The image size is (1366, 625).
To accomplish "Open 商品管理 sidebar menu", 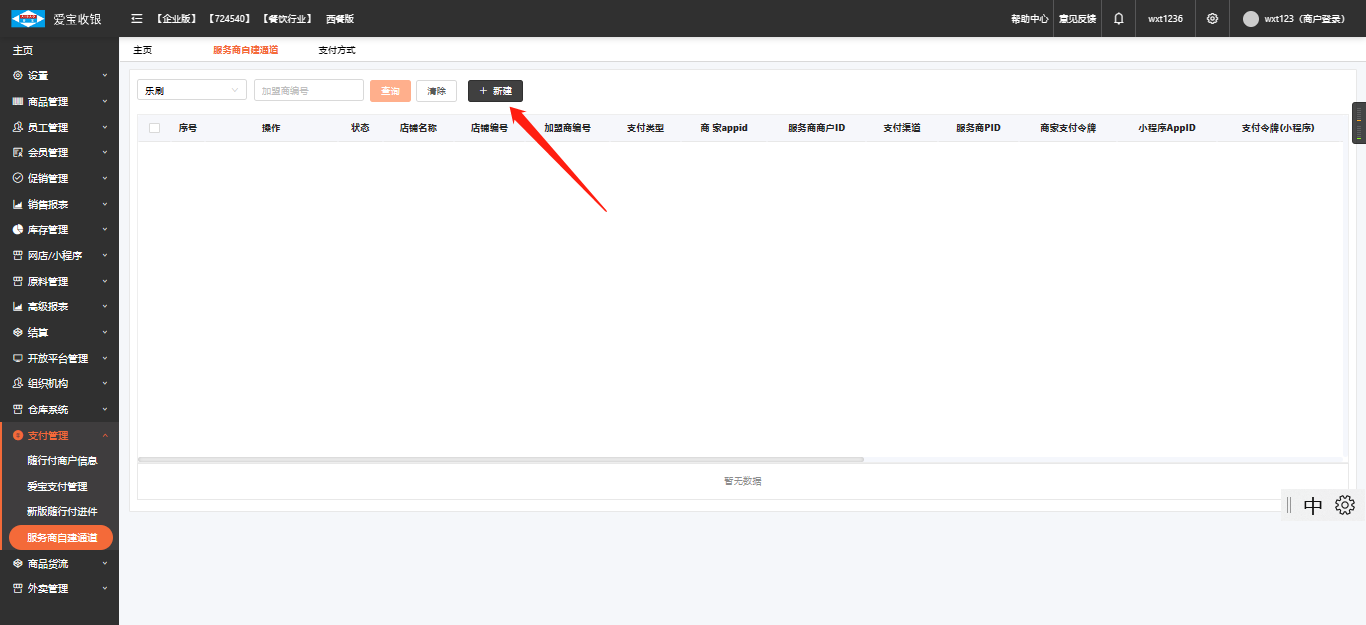I will 59,101.
